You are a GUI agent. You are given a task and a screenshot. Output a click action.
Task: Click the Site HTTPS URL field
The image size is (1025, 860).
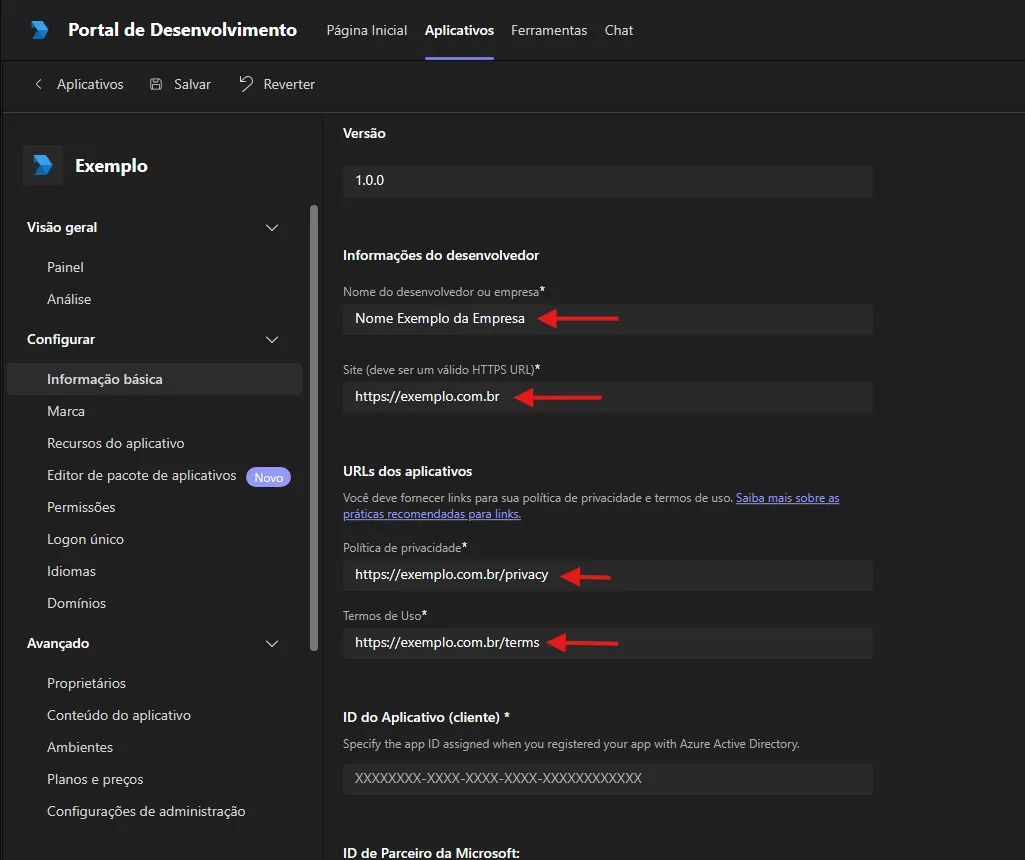point(608,397)
